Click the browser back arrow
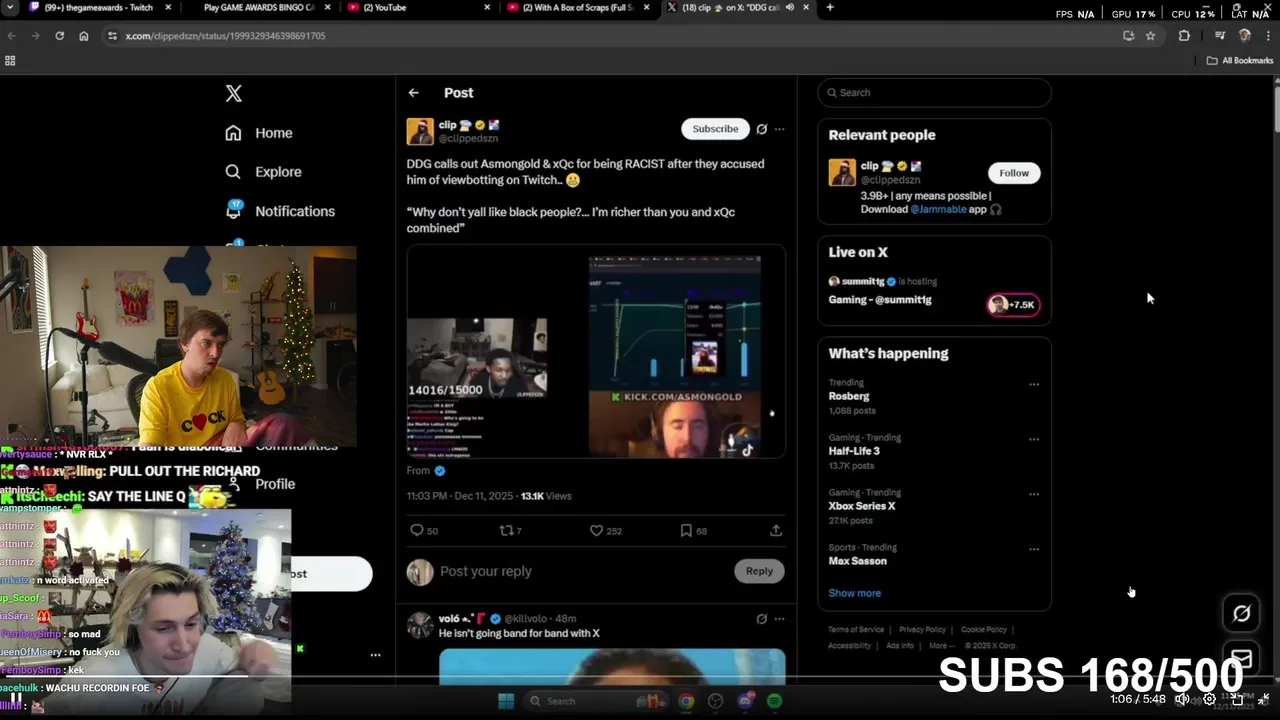This screenshot has height=720, width=1280. pyautogui.click(x=11, y=35)
